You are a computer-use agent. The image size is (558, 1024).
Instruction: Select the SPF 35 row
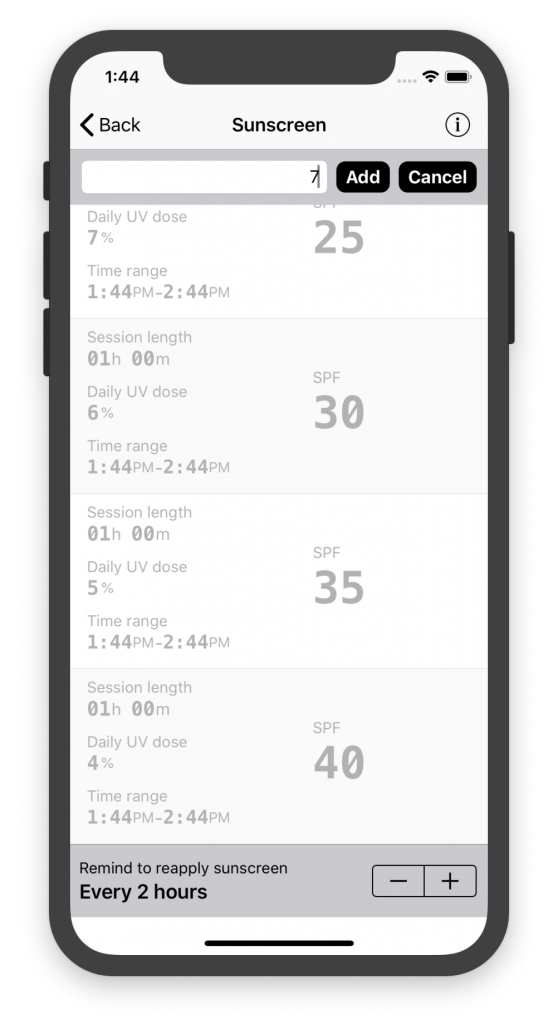point(279,581)
